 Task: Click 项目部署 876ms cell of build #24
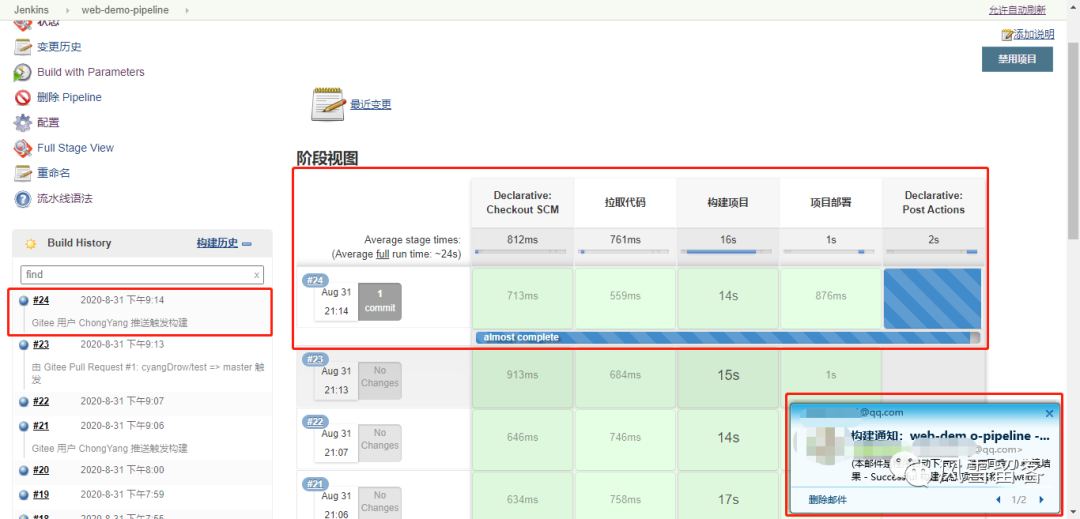[x=831, y=296]
